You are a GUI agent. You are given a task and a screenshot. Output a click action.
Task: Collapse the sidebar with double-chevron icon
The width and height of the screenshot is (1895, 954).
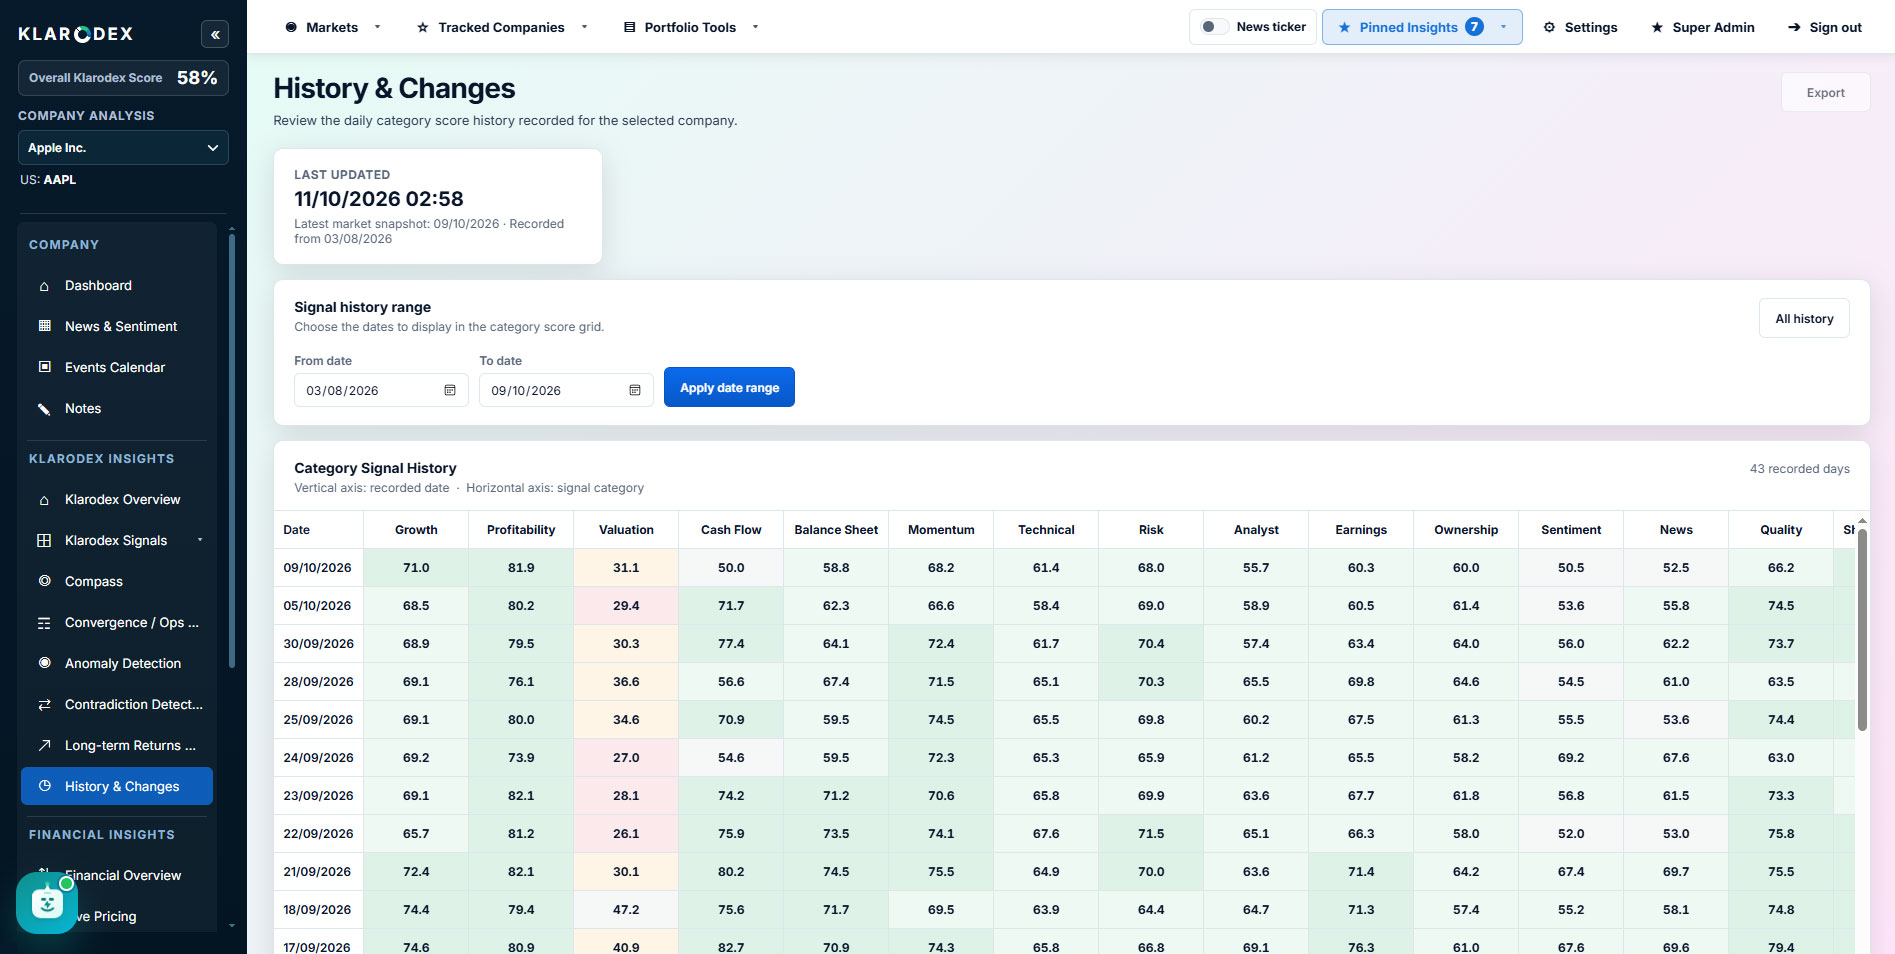pos(215,34)
